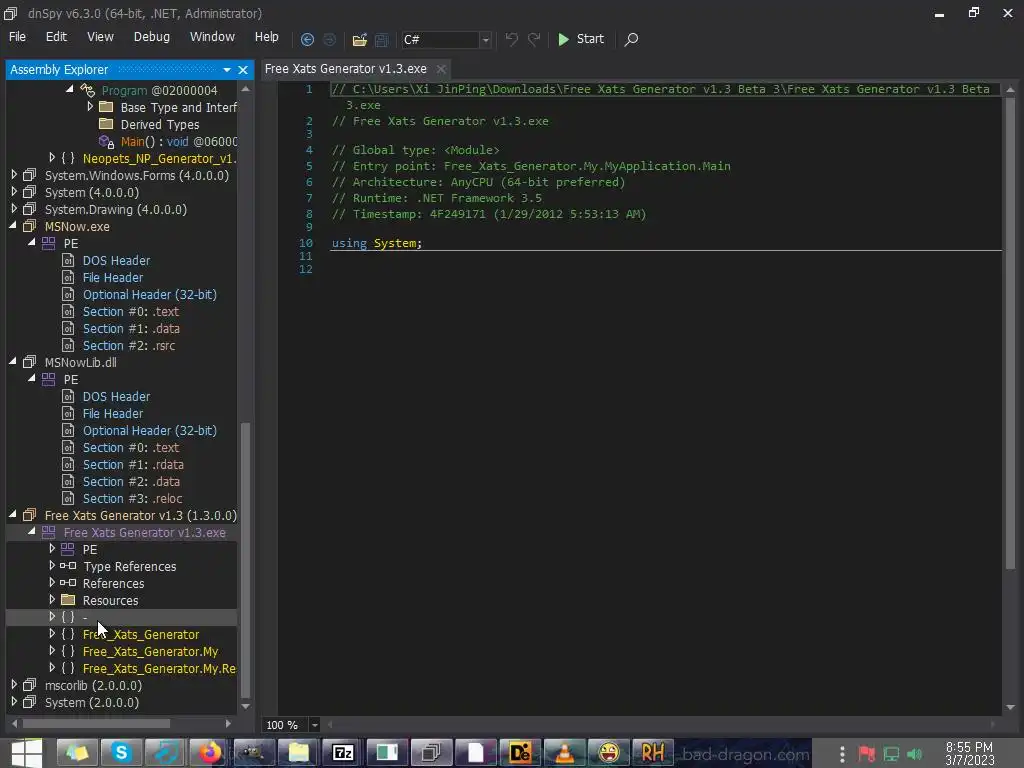Screen dimensions: 1024x768
Task: Switch to Free Xats Generator v1.3.exe tab
Action: click(x=345, y=69)
